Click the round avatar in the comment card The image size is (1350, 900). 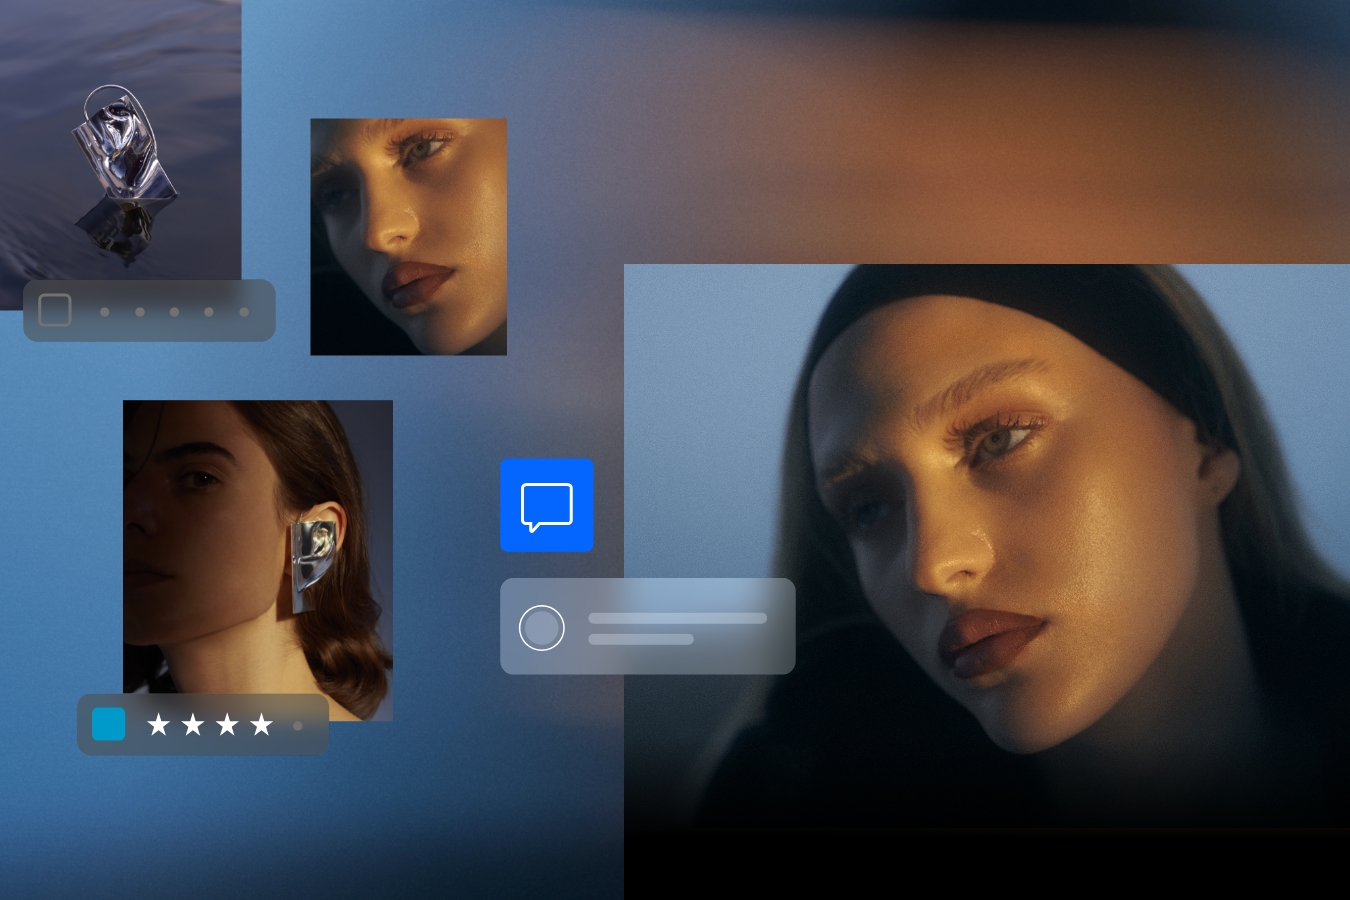542,627
